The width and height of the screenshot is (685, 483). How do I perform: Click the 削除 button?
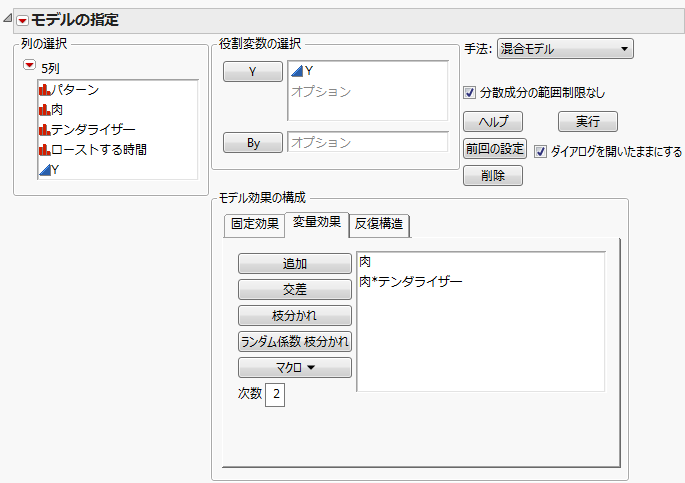(493, 176)
